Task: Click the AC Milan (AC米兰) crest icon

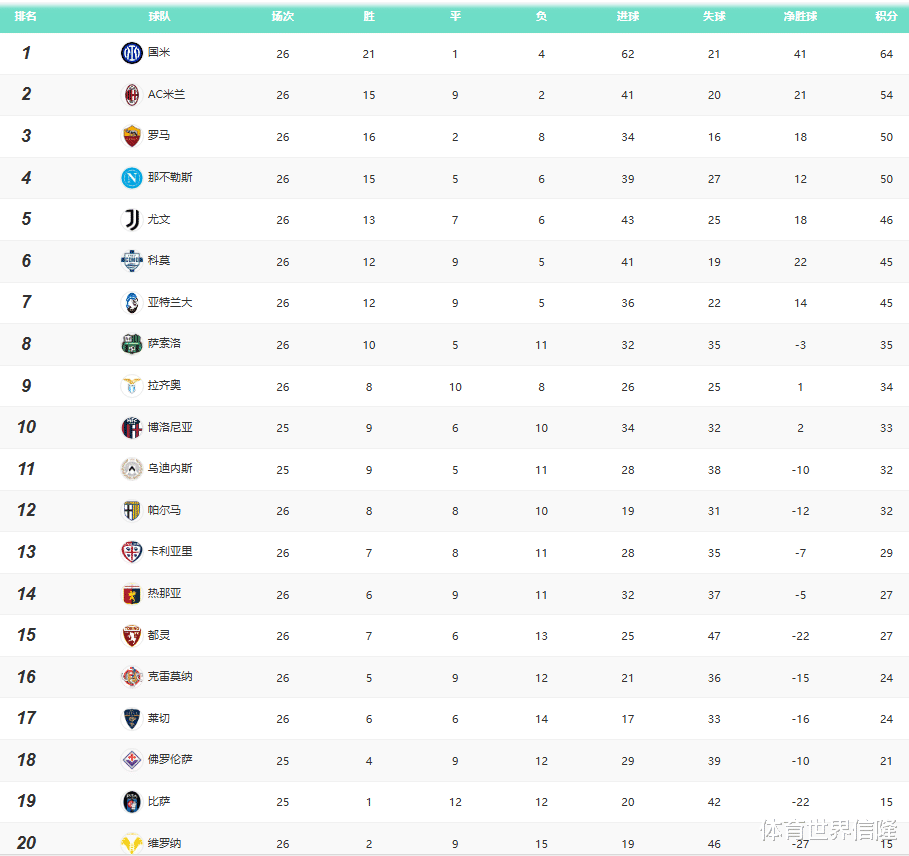Action: (x=131, y=95)
